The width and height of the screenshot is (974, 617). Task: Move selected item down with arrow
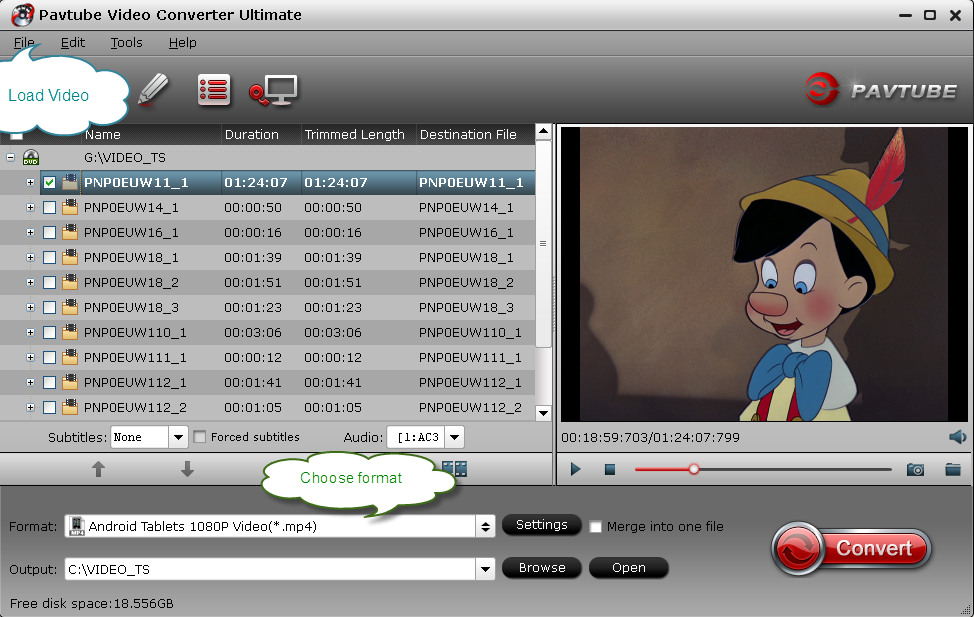(x=187, y=469)
